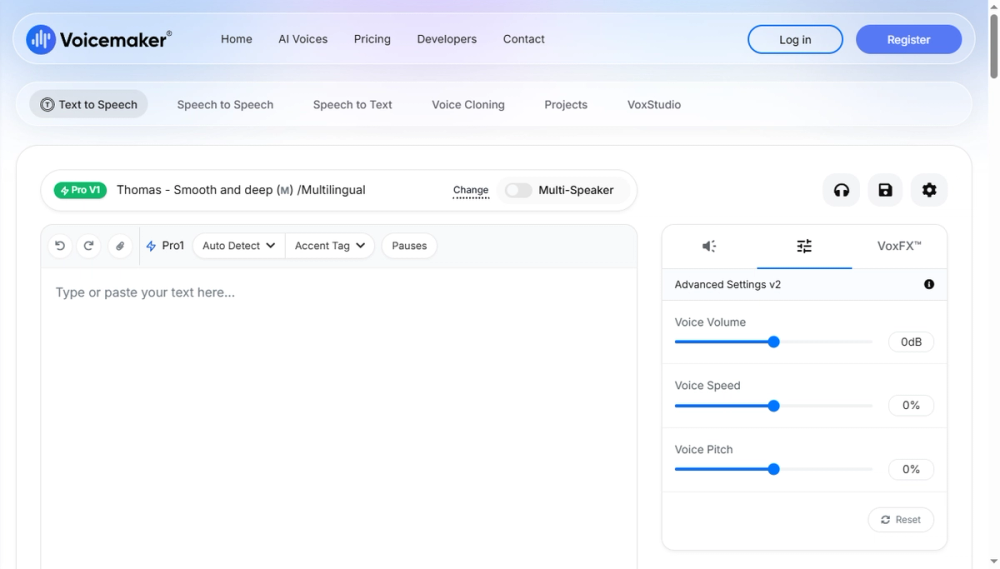Open the VoxStudio tab

coord(654,105)
